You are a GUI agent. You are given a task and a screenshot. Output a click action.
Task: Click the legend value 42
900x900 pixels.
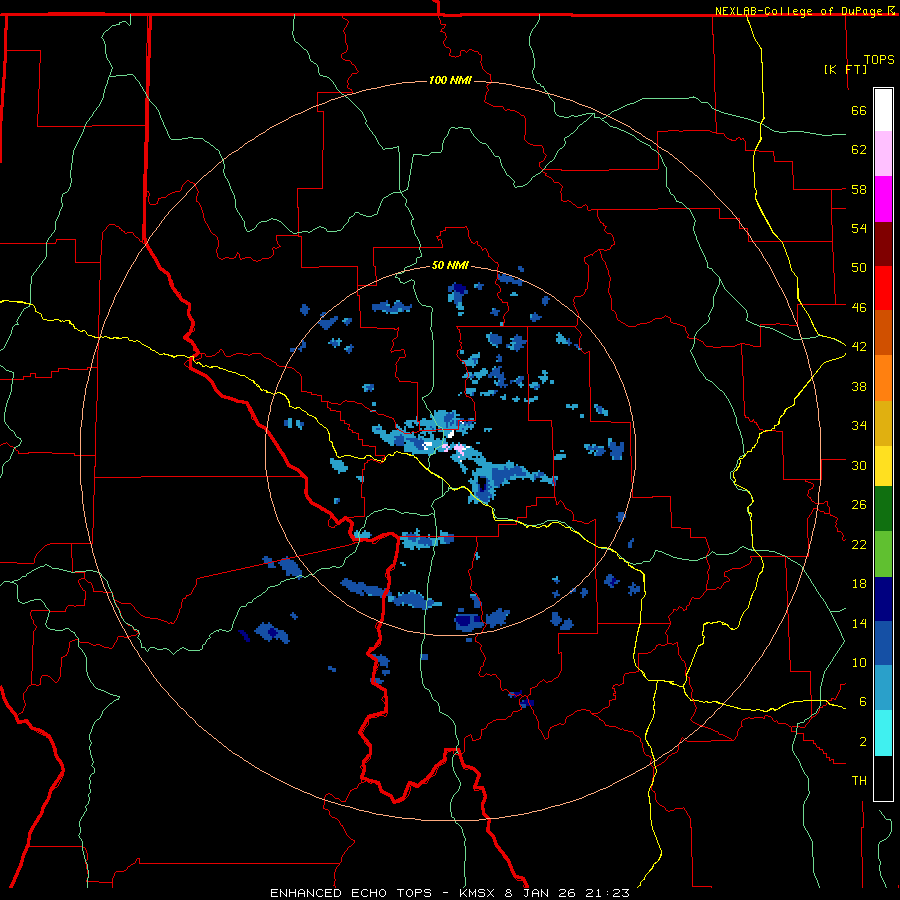859,347
